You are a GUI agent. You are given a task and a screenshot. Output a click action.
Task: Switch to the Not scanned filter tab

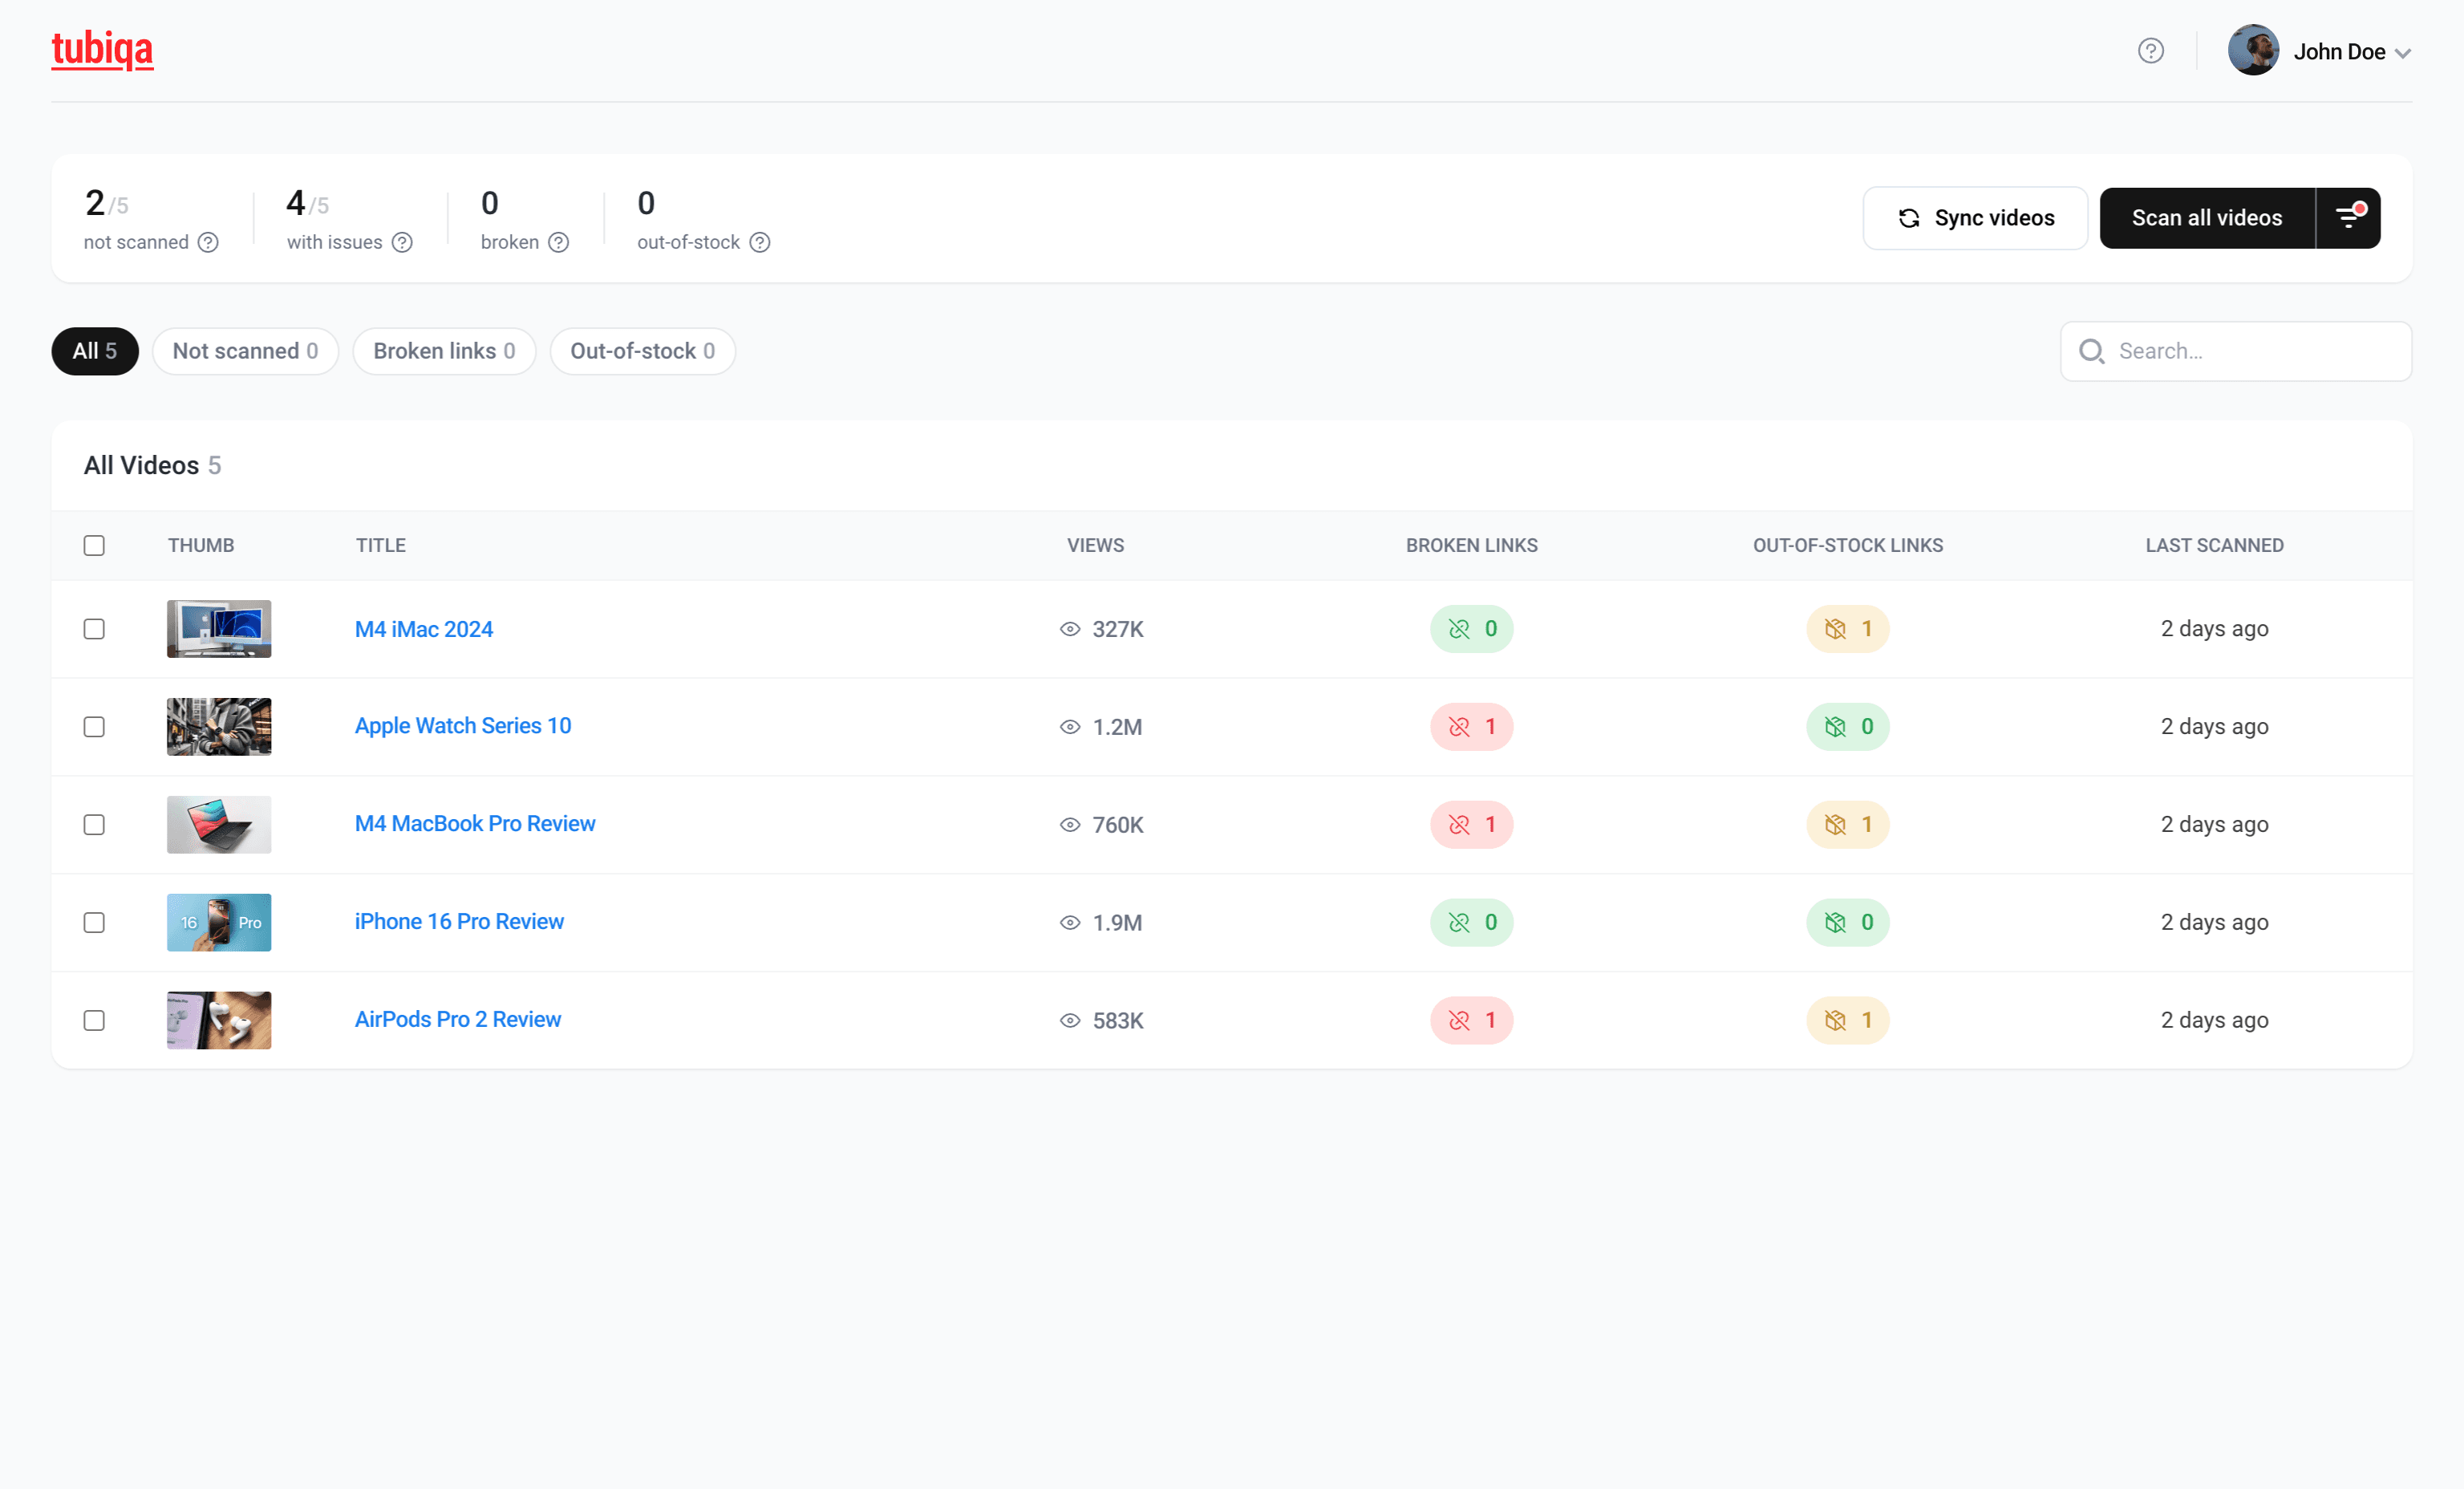coord(245,351)
